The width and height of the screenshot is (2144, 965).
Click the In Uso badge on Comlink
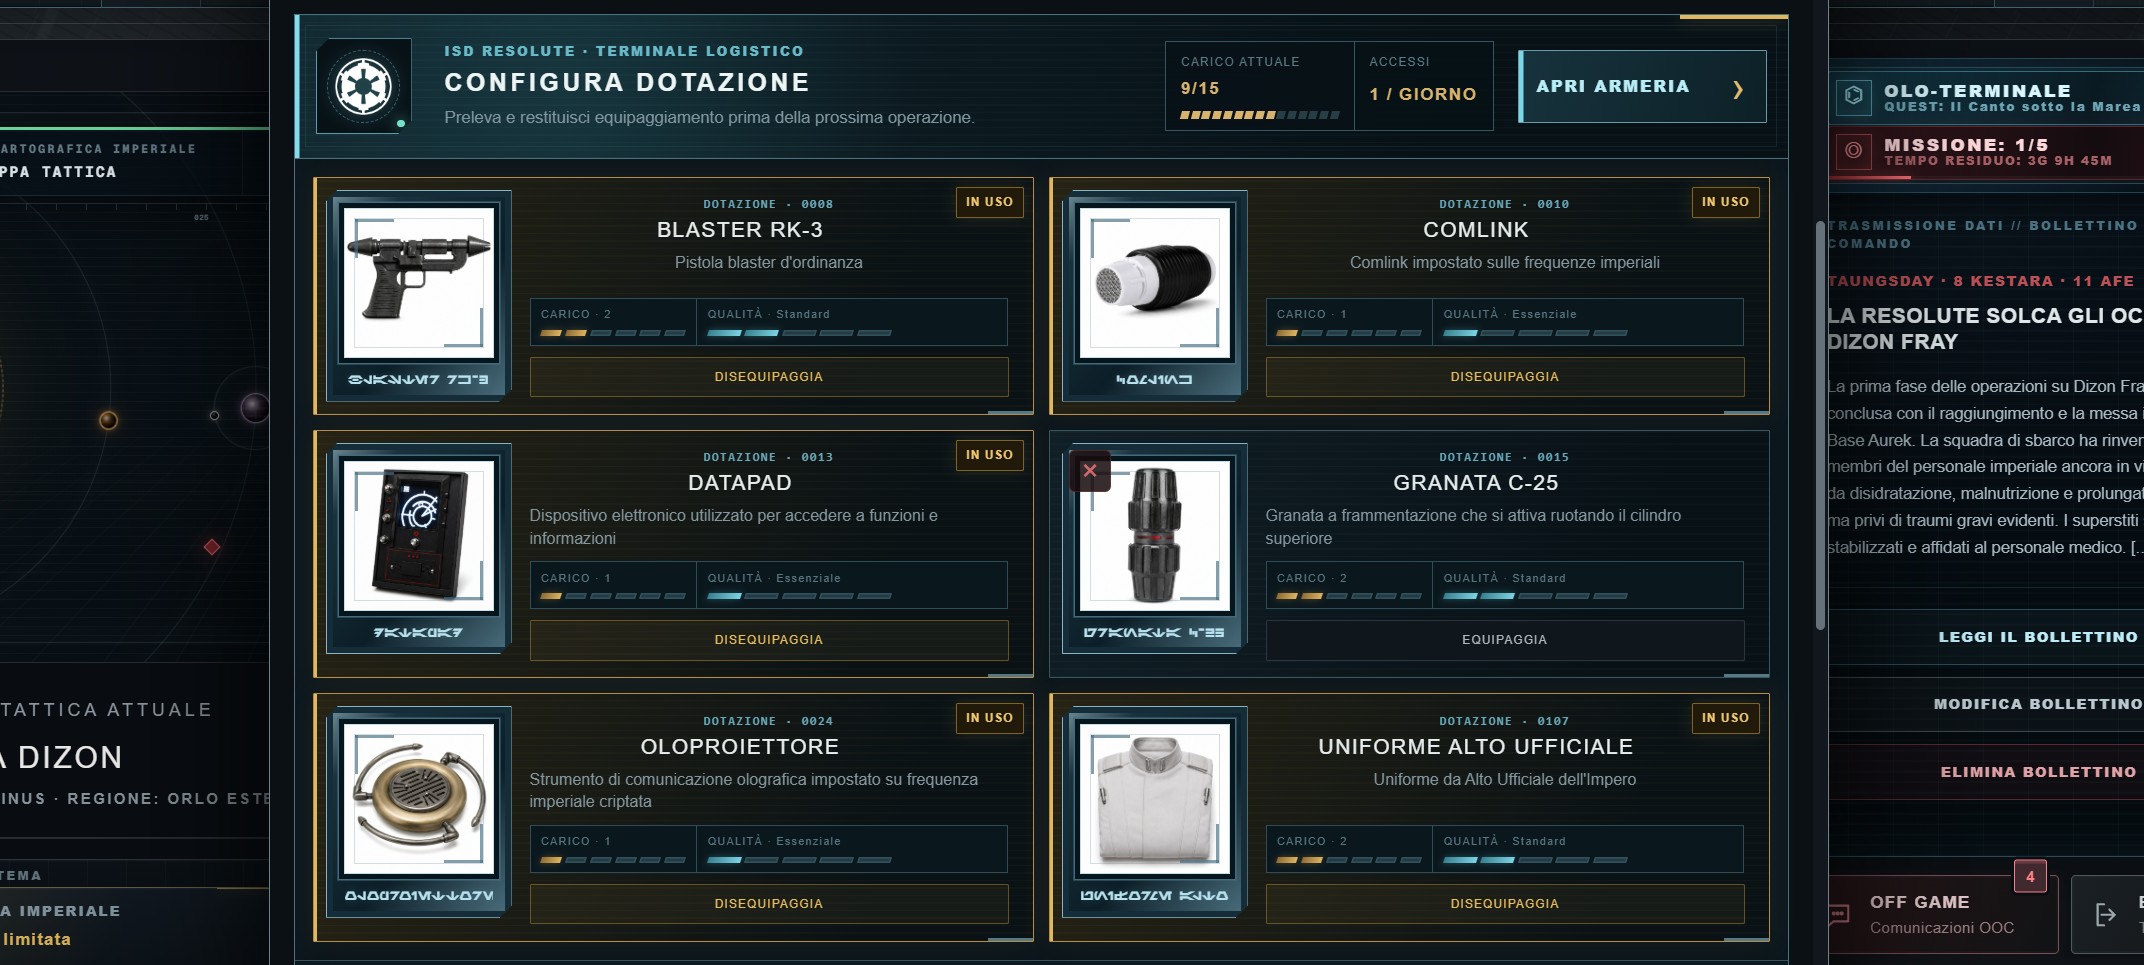pyautogui.click(x=1725, y=202)
